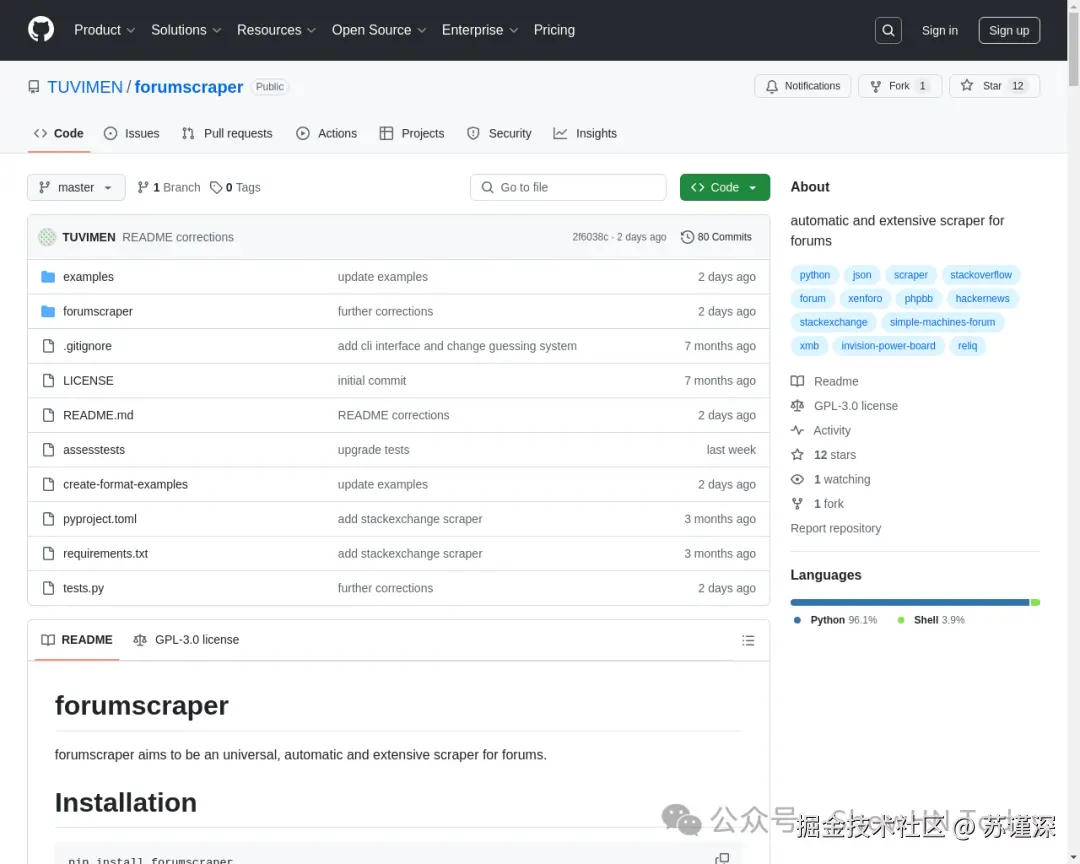The width and height of the screenshot is (1080, 864).
Task: Click the requirements.txt file icon
Action: [48, 553]
